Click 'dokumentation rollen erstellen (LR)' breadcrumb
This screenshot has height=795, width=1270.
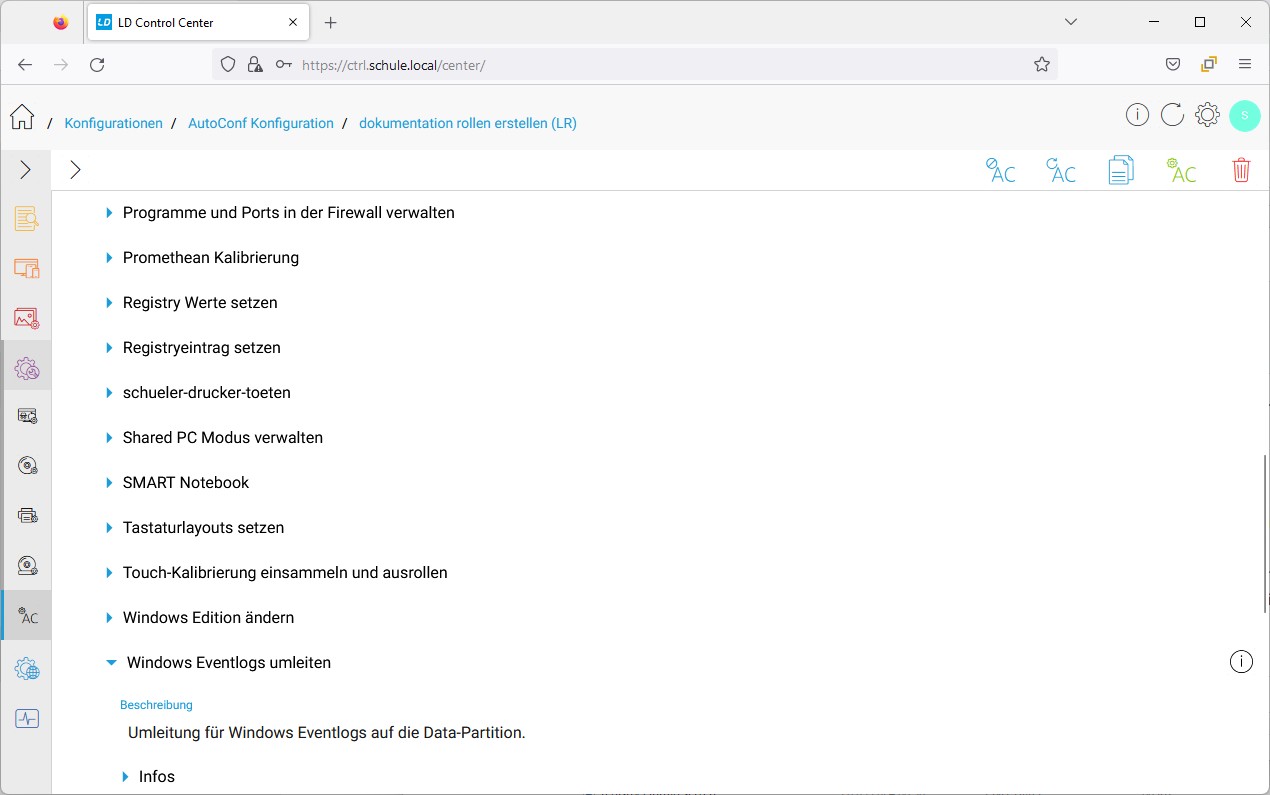tap(468, 123)
